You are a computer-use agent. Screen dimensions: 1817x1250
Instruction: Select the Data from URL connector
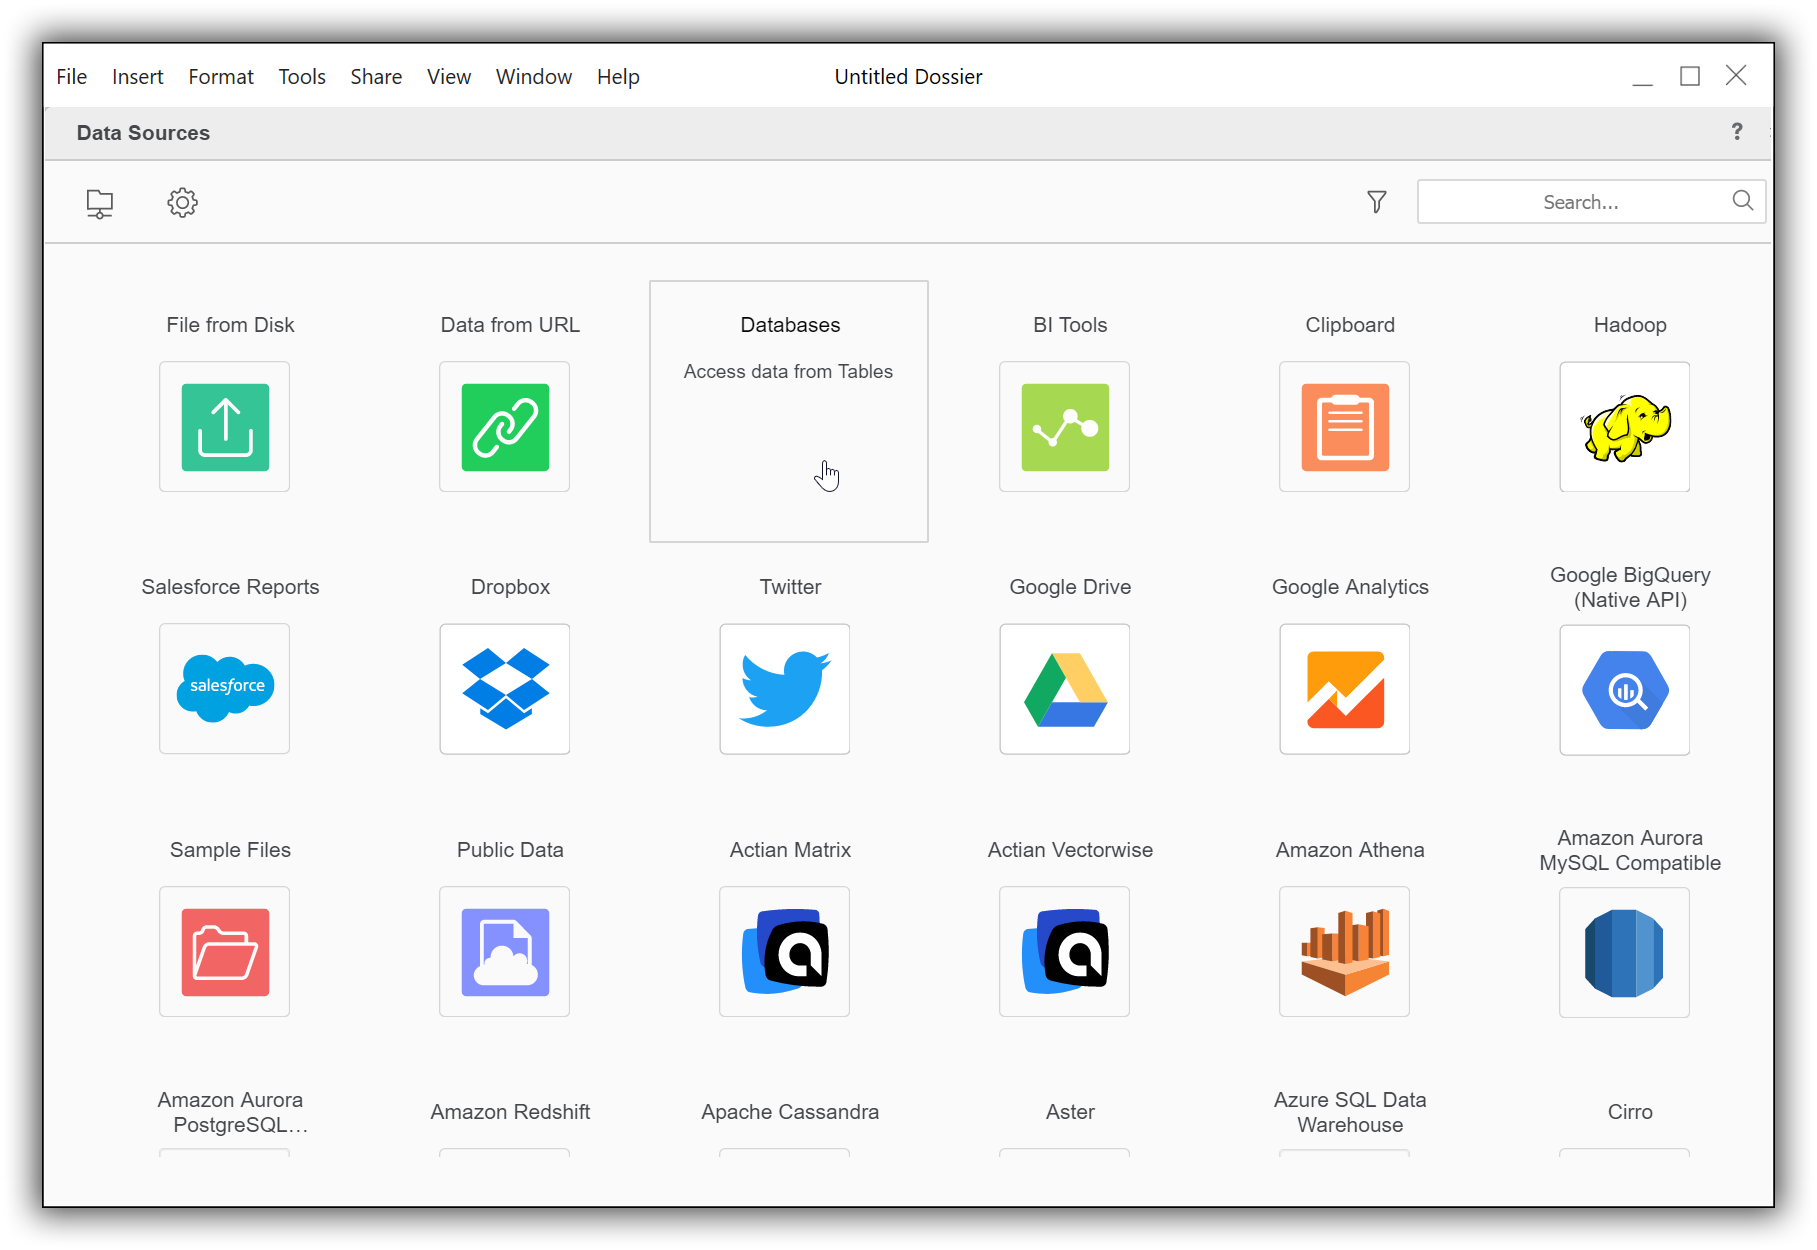pos(504,427)
